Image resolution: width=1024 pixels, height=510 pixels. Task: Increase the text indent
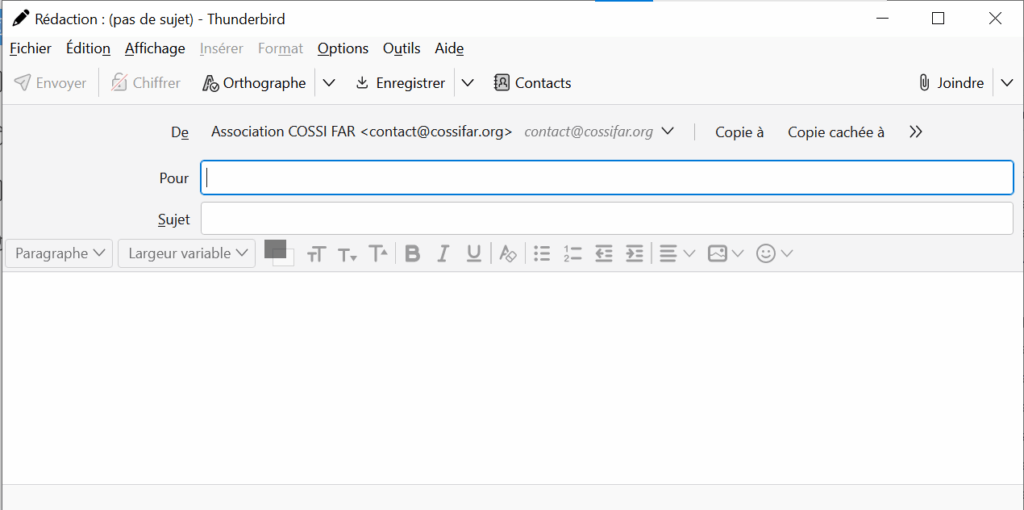[634, 254]
